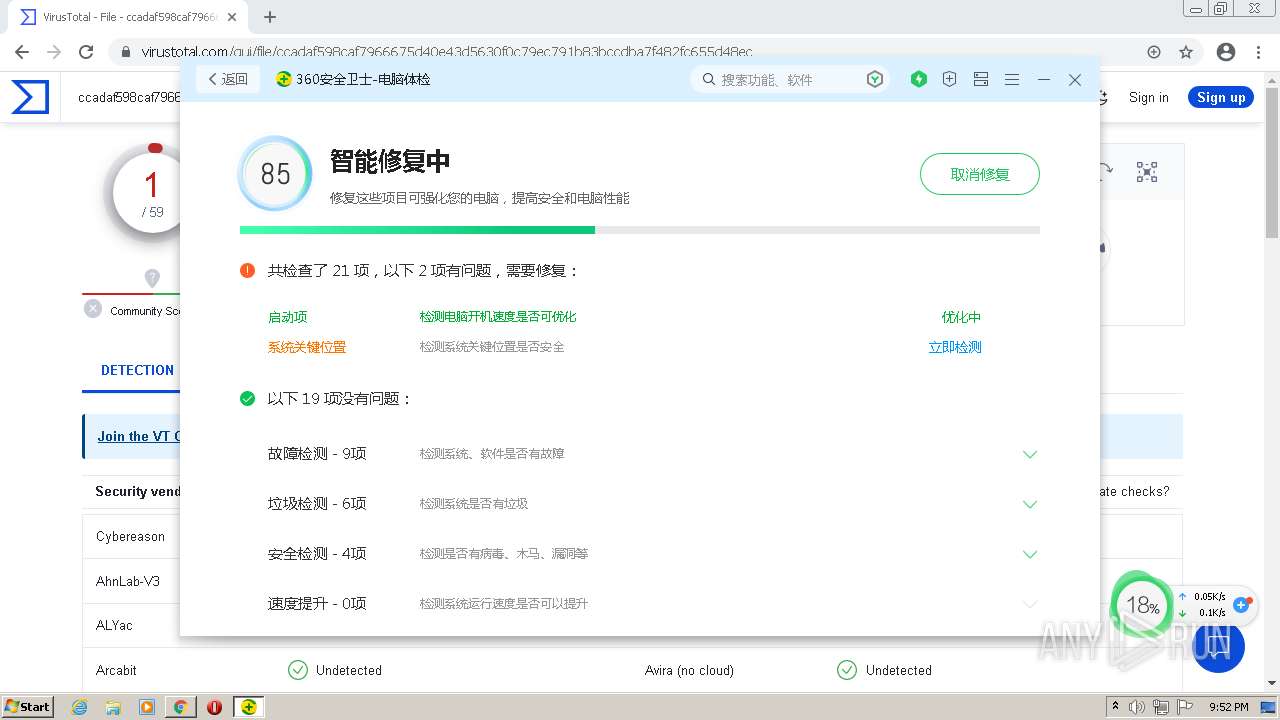Expand the 垃圾检测 - 6项 row chevron

(1030, 504)
